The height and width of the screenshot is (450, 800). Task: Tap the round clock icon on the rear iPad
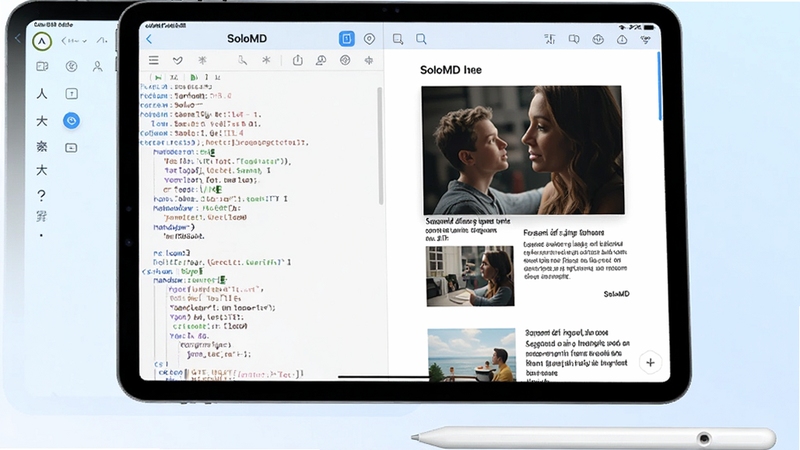(x=71, y=66)
